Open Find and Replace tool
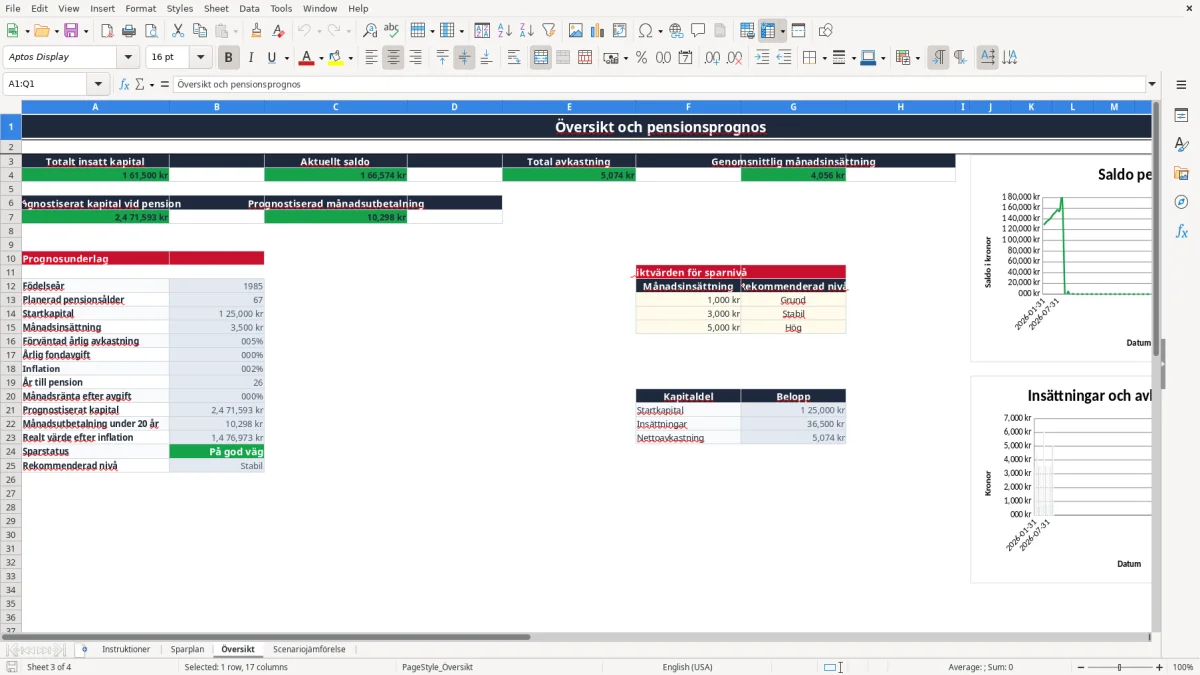 pyautogui.click(x=370, y=31)
